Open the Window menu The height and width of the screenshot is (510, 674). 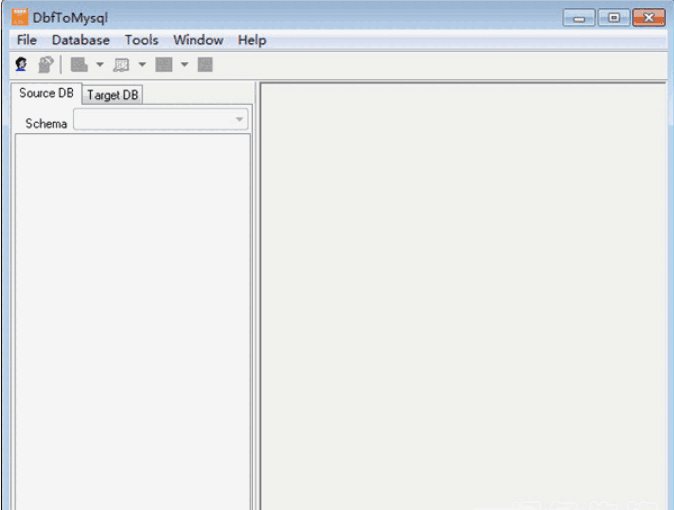198,40
